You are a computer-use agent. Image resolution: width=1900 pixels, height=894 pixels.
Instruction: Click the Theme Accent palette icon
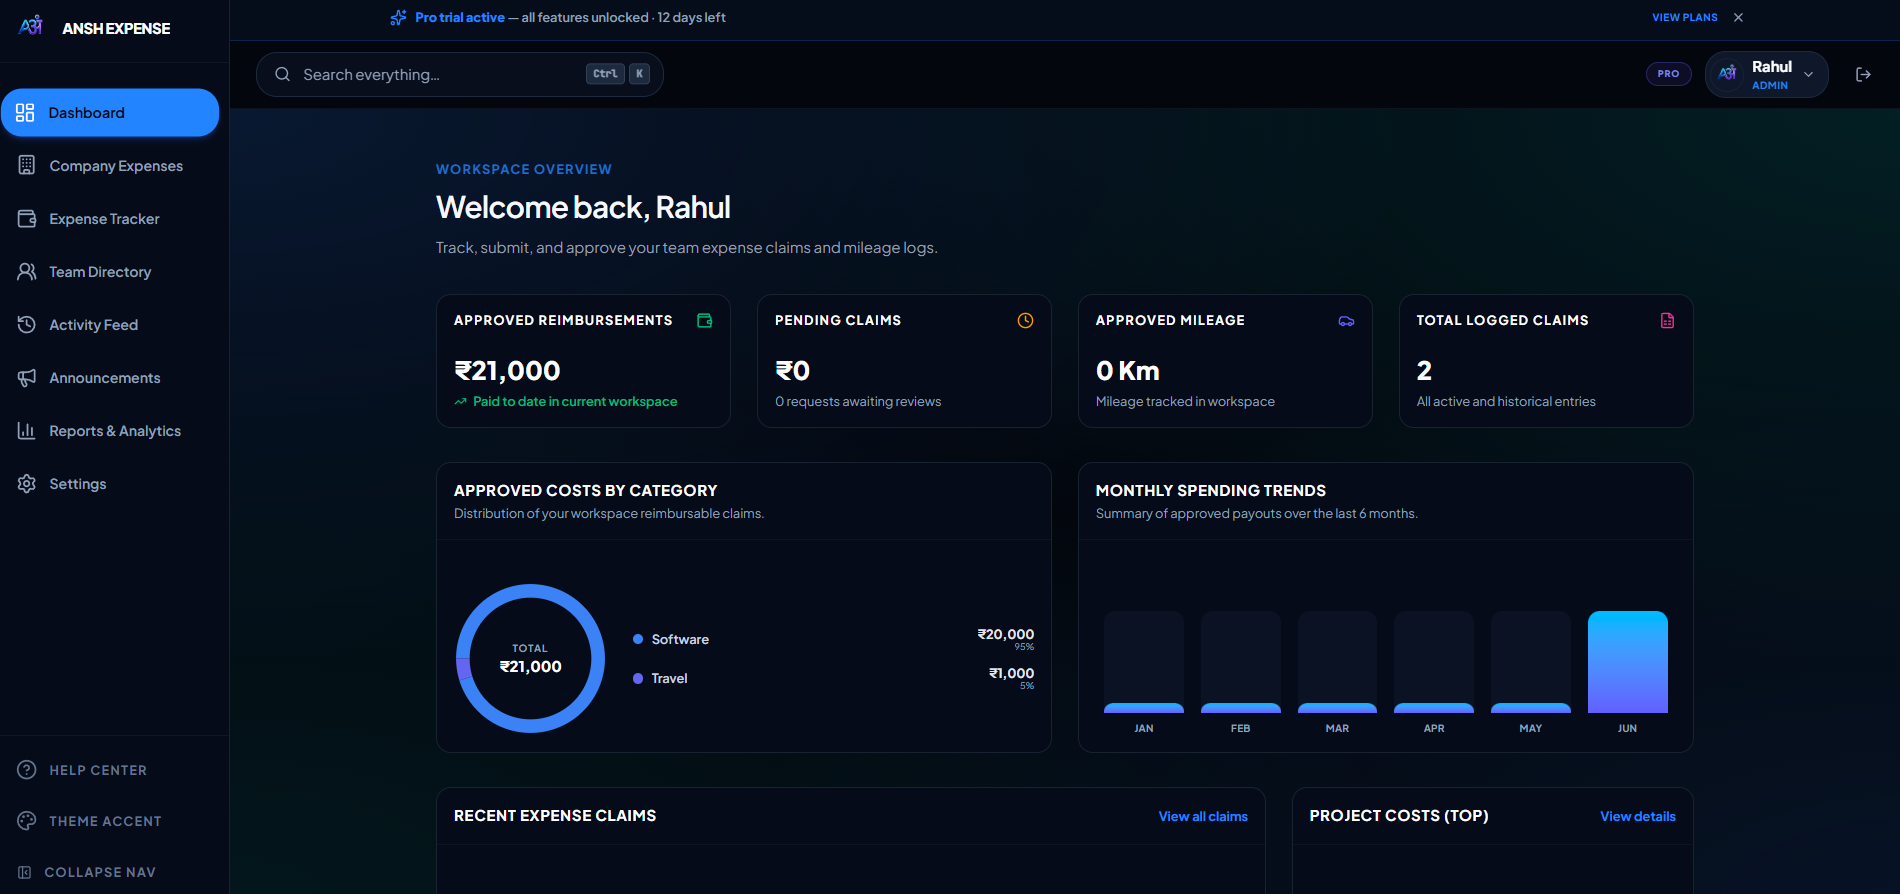tap(27, 821)
